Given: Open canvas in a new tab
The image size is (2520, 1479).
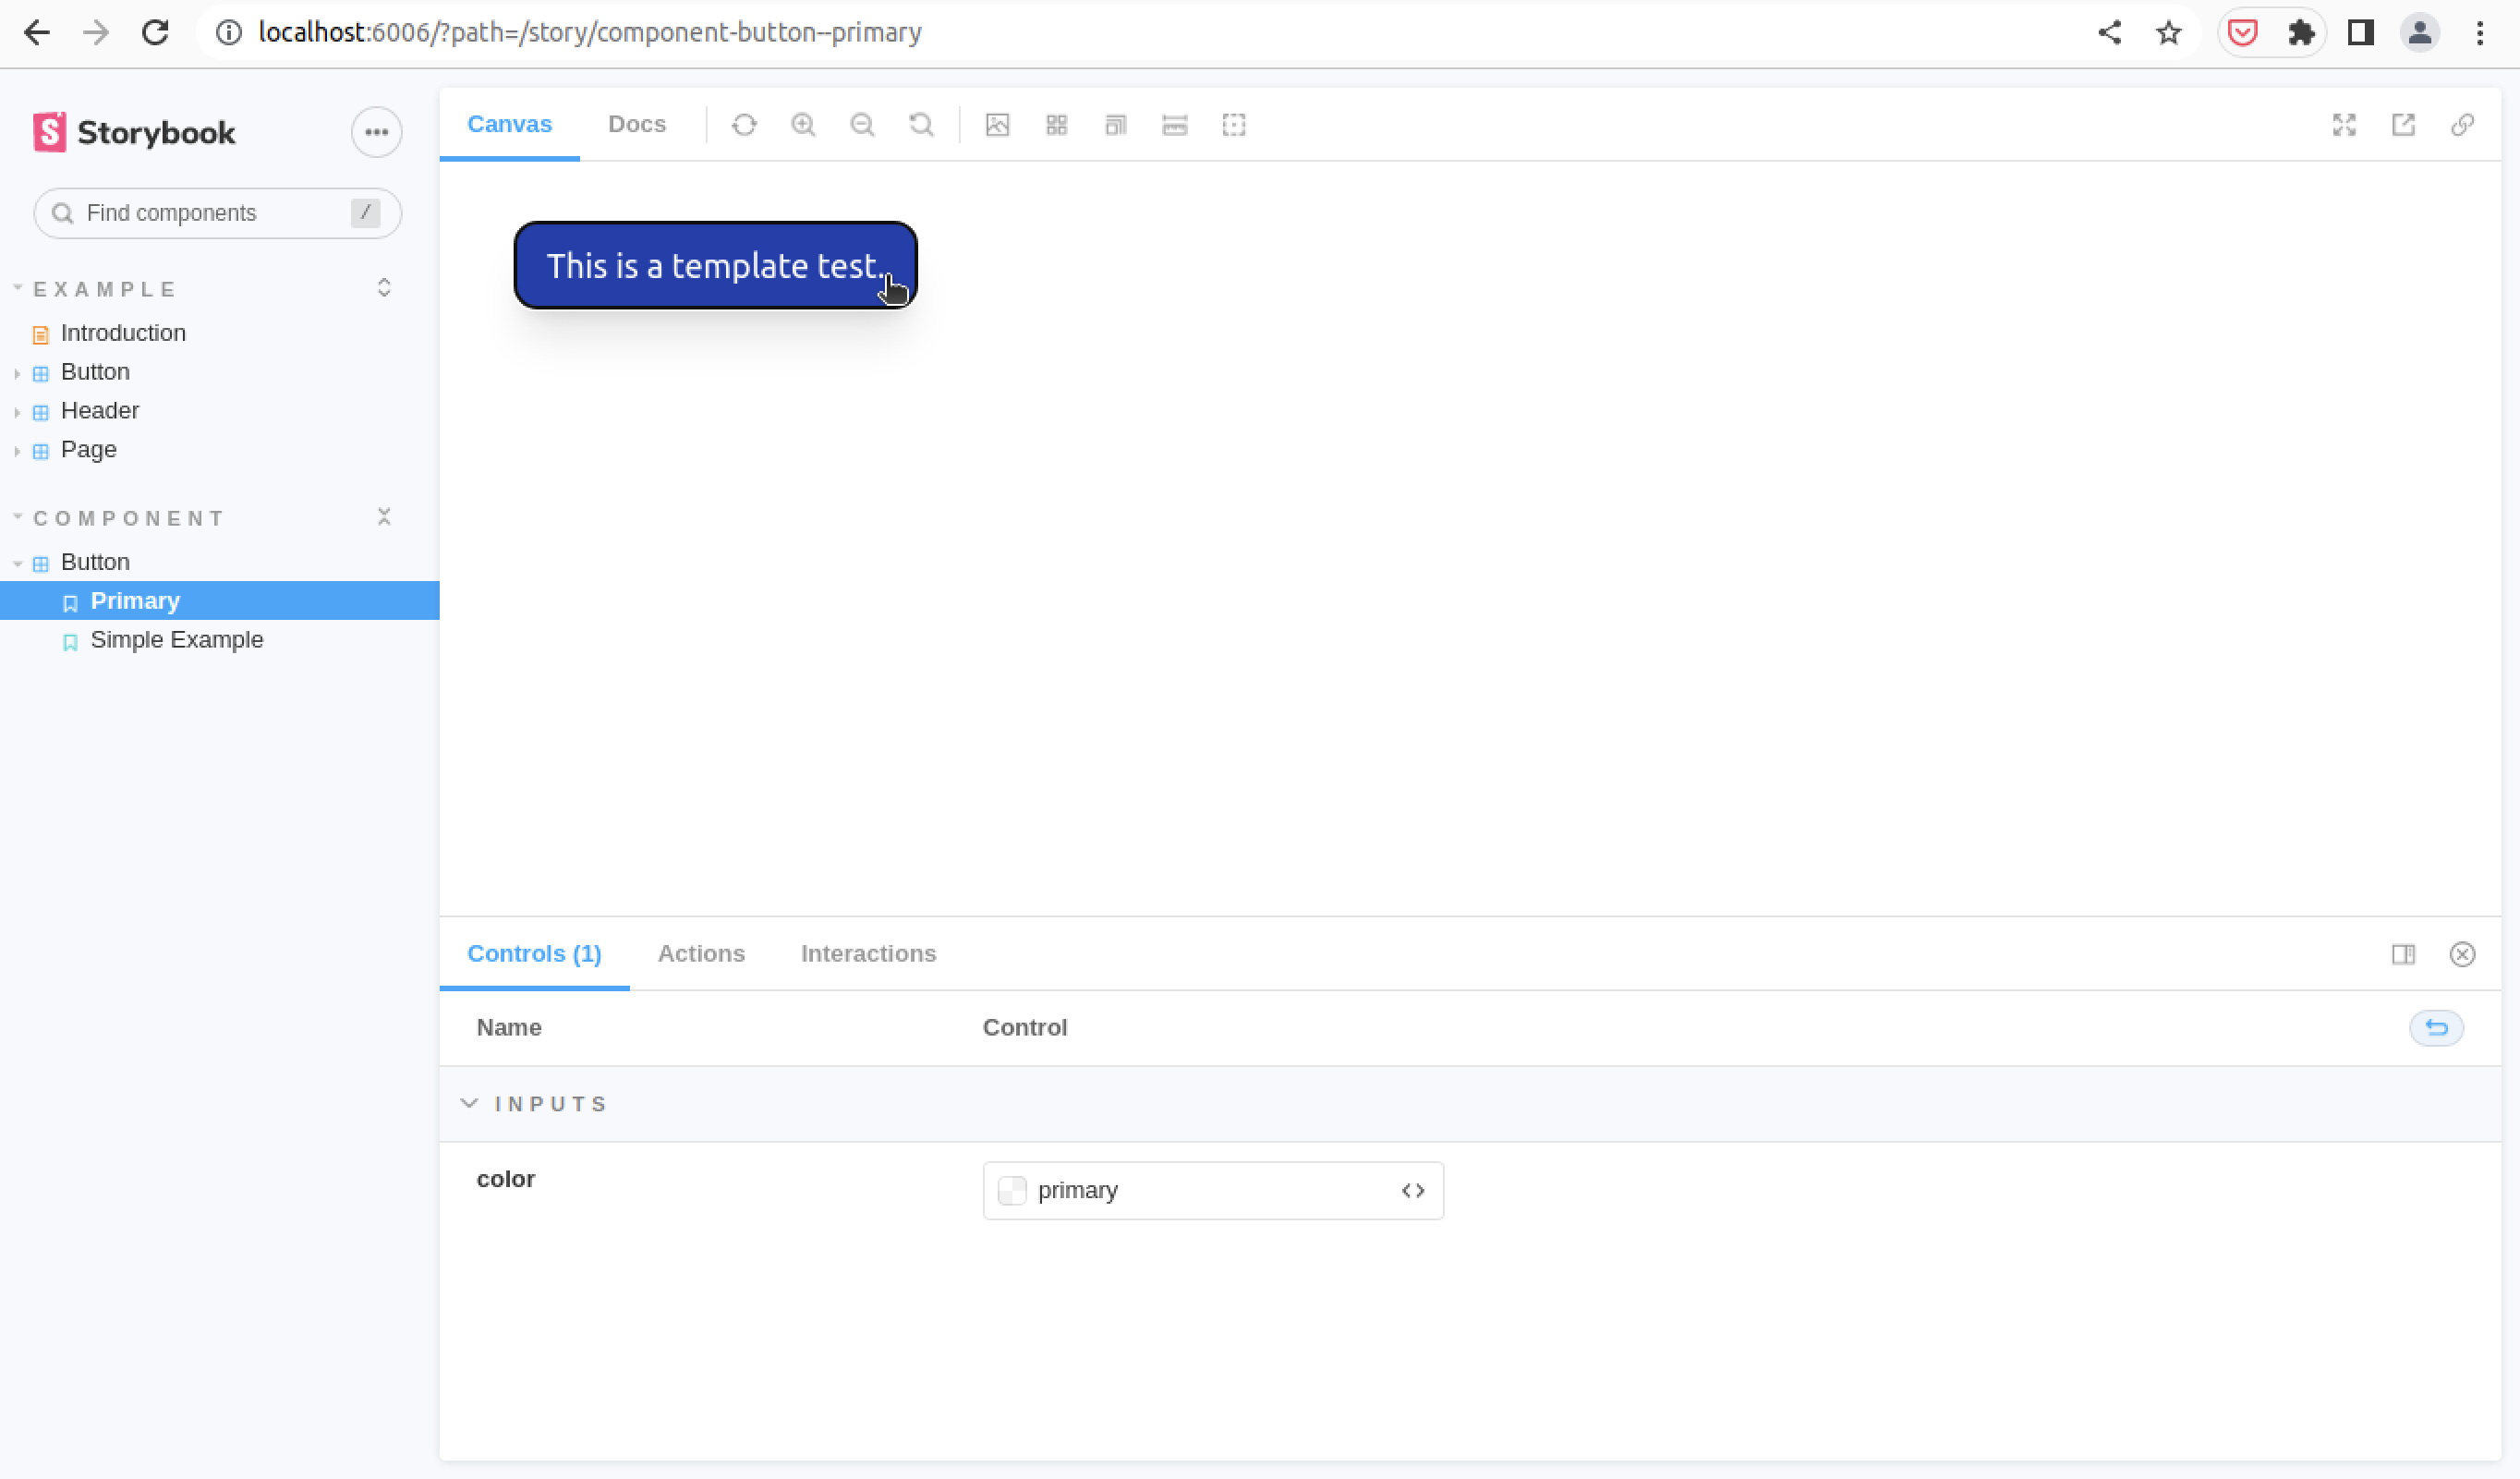Looking at the screenshot, I should 2403,125.
